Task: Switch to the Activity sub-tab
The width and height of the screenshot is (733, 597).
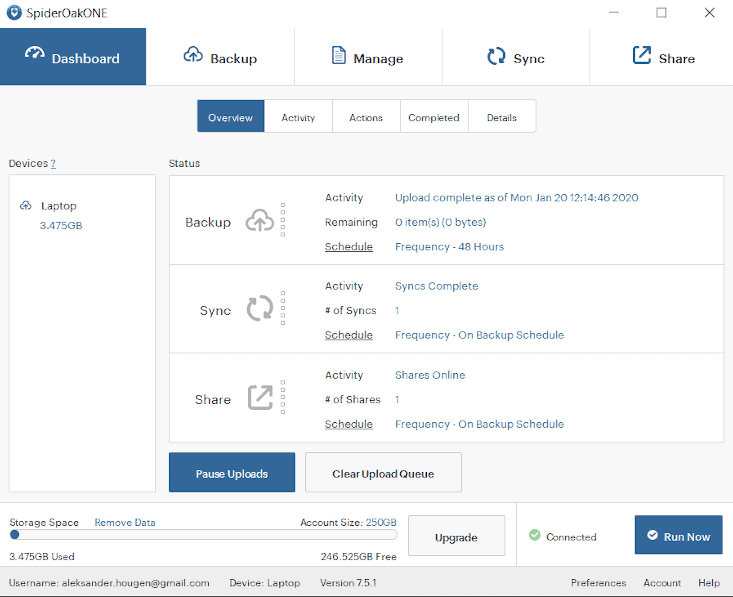Action: (298, 116)
